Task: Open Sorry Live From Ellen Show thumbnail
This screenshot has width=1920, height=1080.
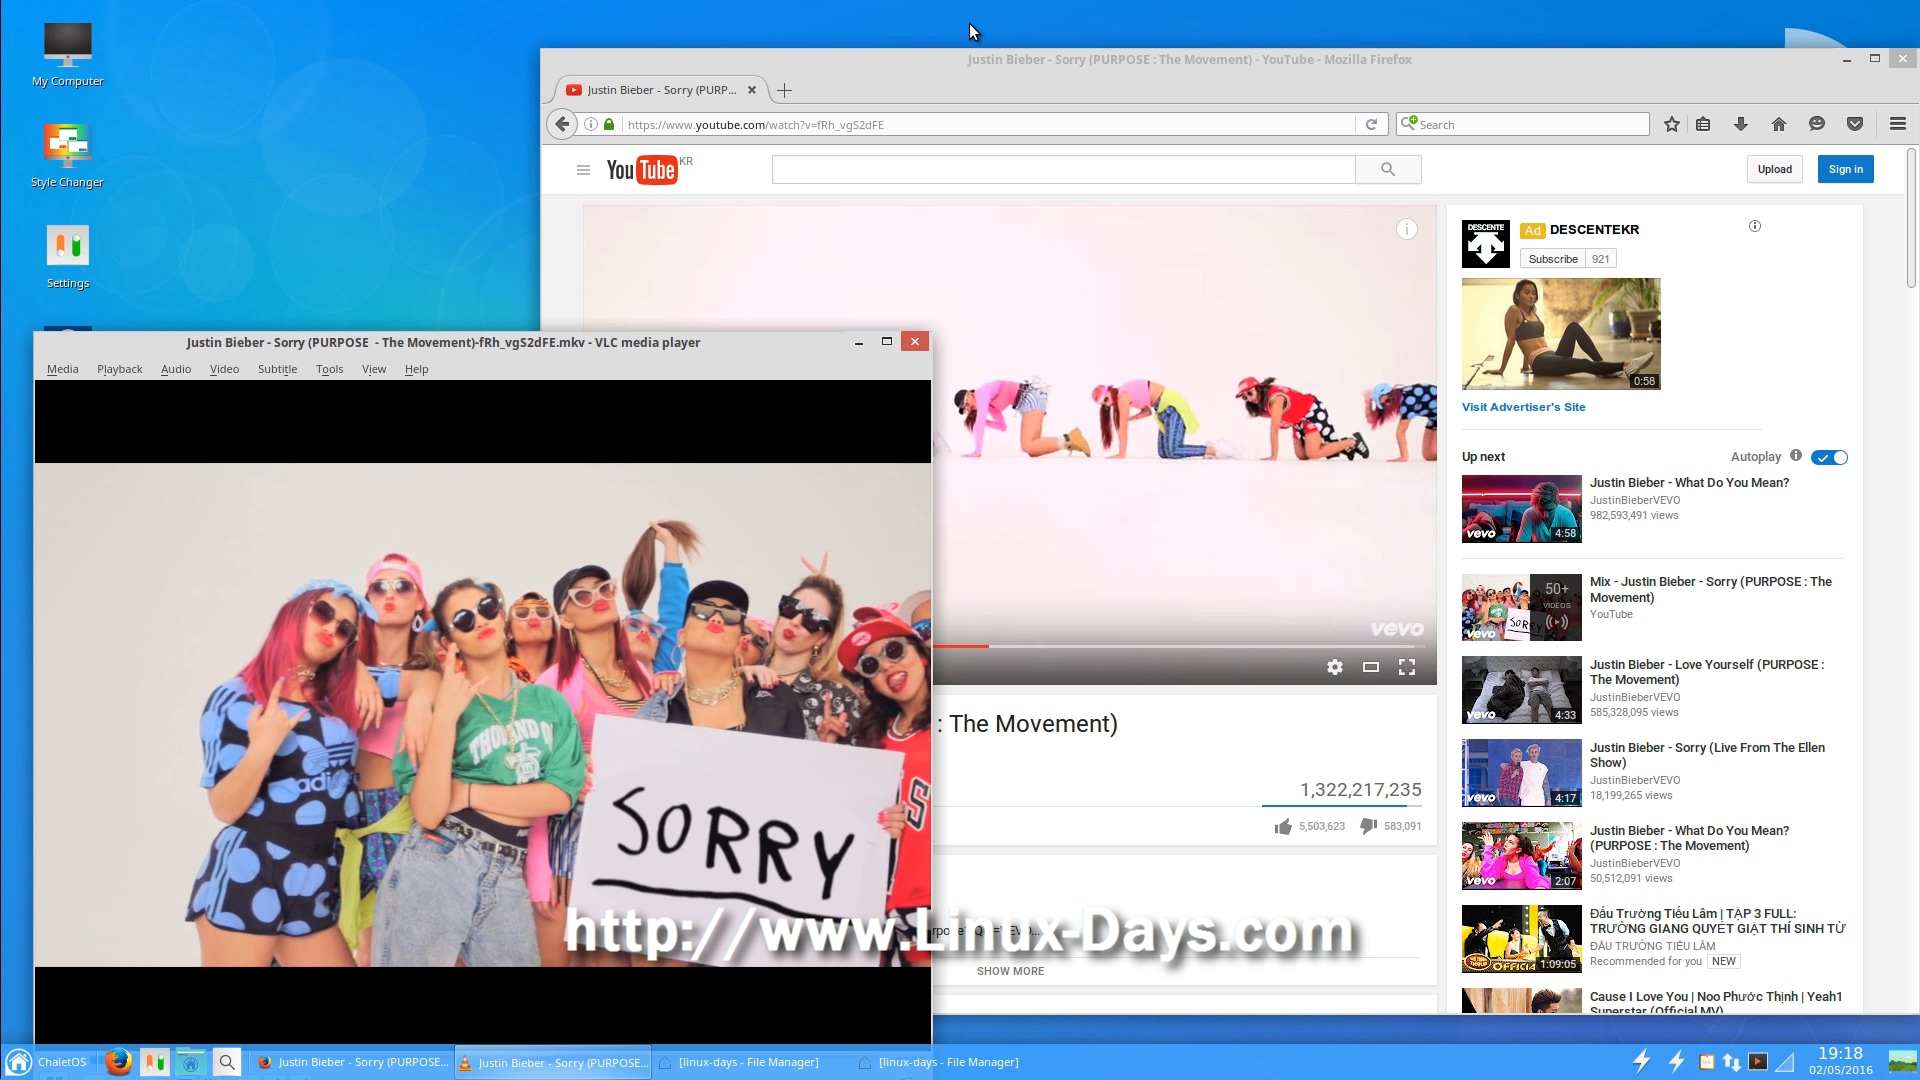Action: (x=1521, y=773)
